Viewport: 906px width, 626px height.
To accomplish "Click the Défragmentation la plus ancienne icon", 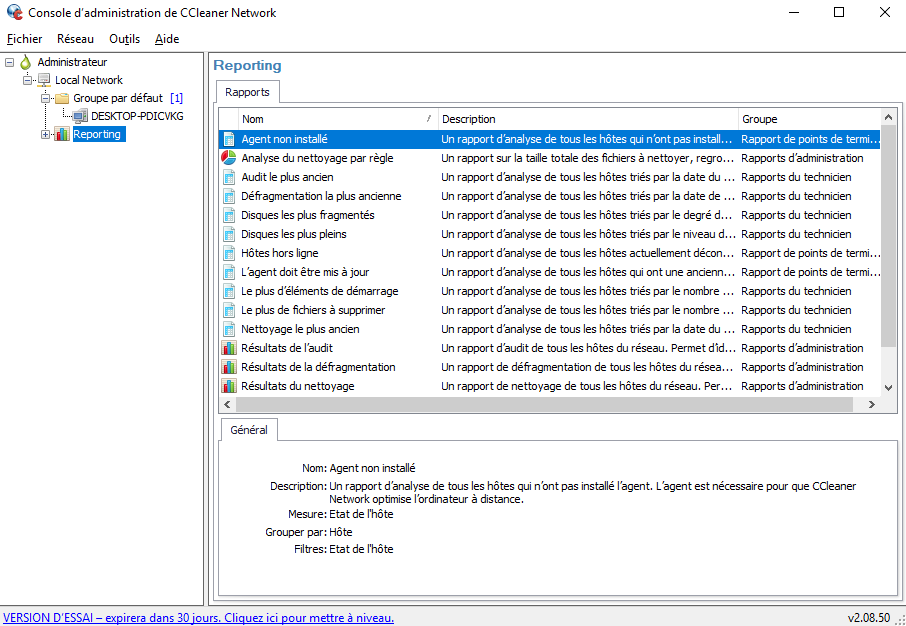I will coord(229,196).
